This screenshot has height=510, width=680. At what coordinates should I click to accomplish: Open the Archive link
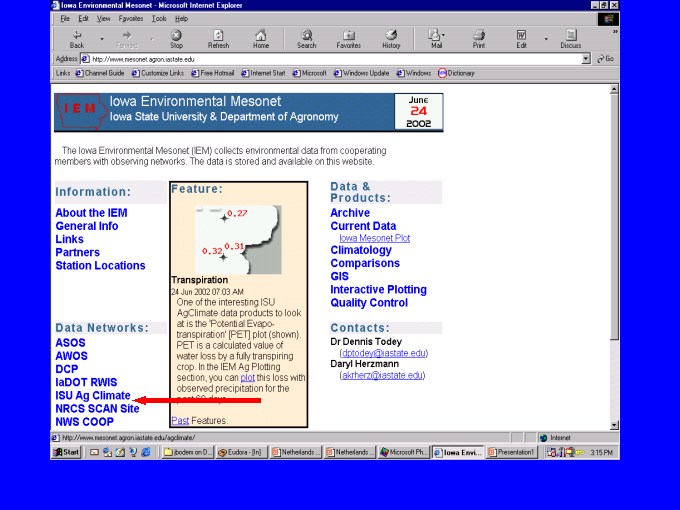(350, 213)
